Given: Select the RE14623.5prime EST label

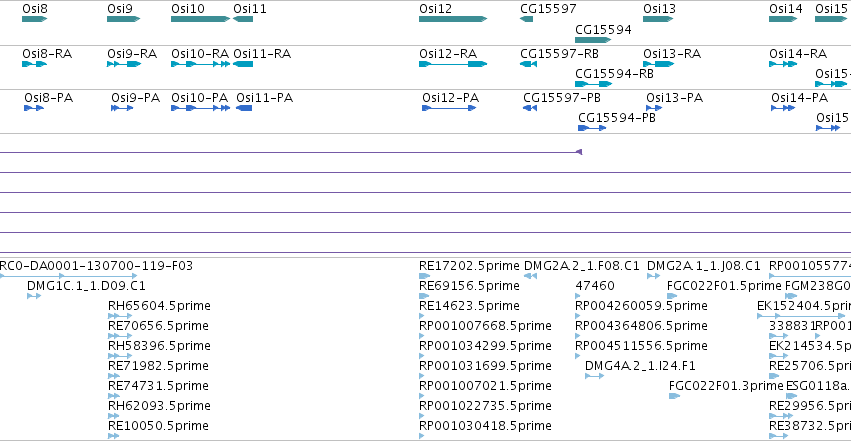Looking at the screenshot, I should click(x=469, y=306).
